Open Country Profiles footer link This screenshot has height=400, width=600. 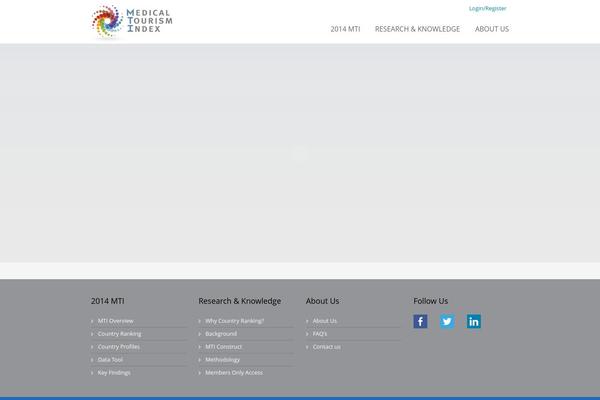click(119, 347)
